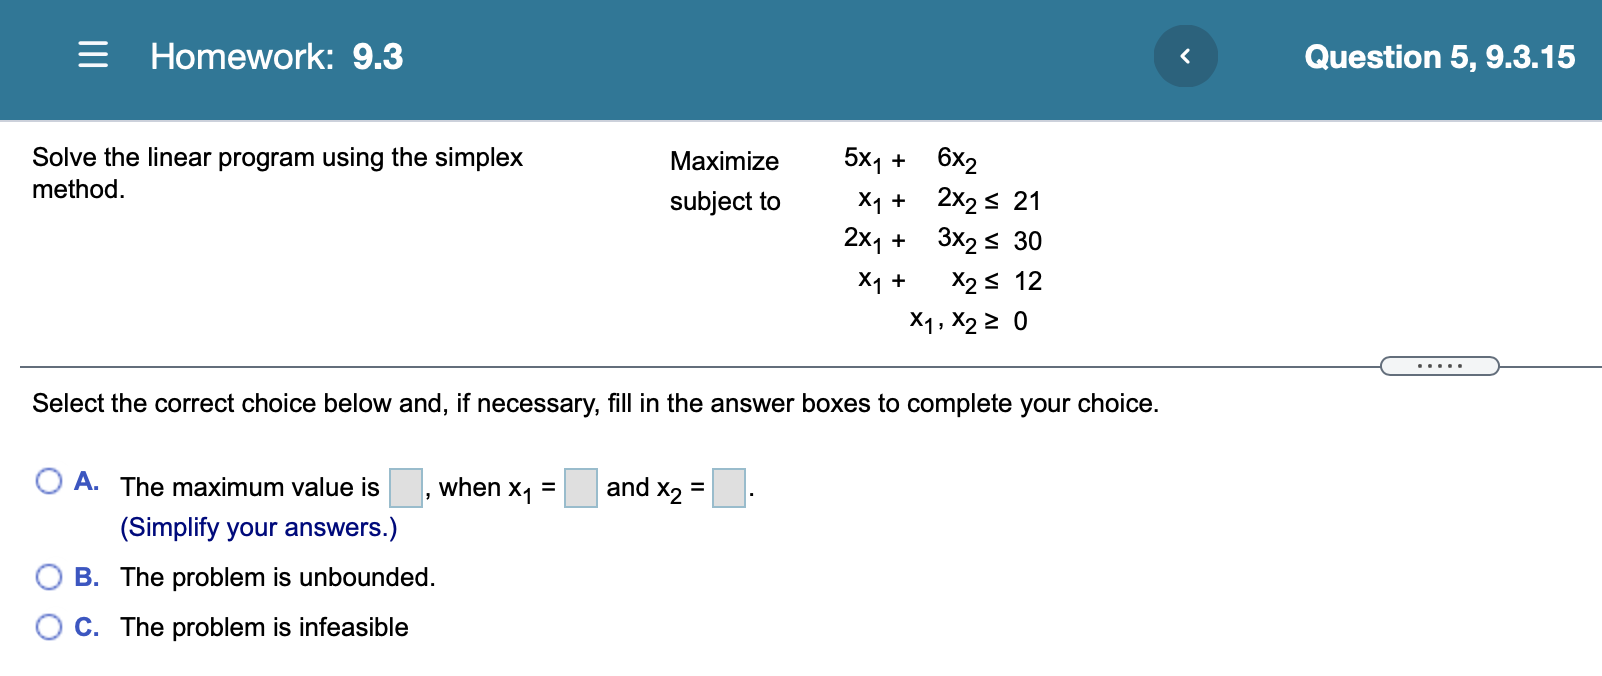
Task: Click the Homework: 9.3 title
Action: (276, 57)
